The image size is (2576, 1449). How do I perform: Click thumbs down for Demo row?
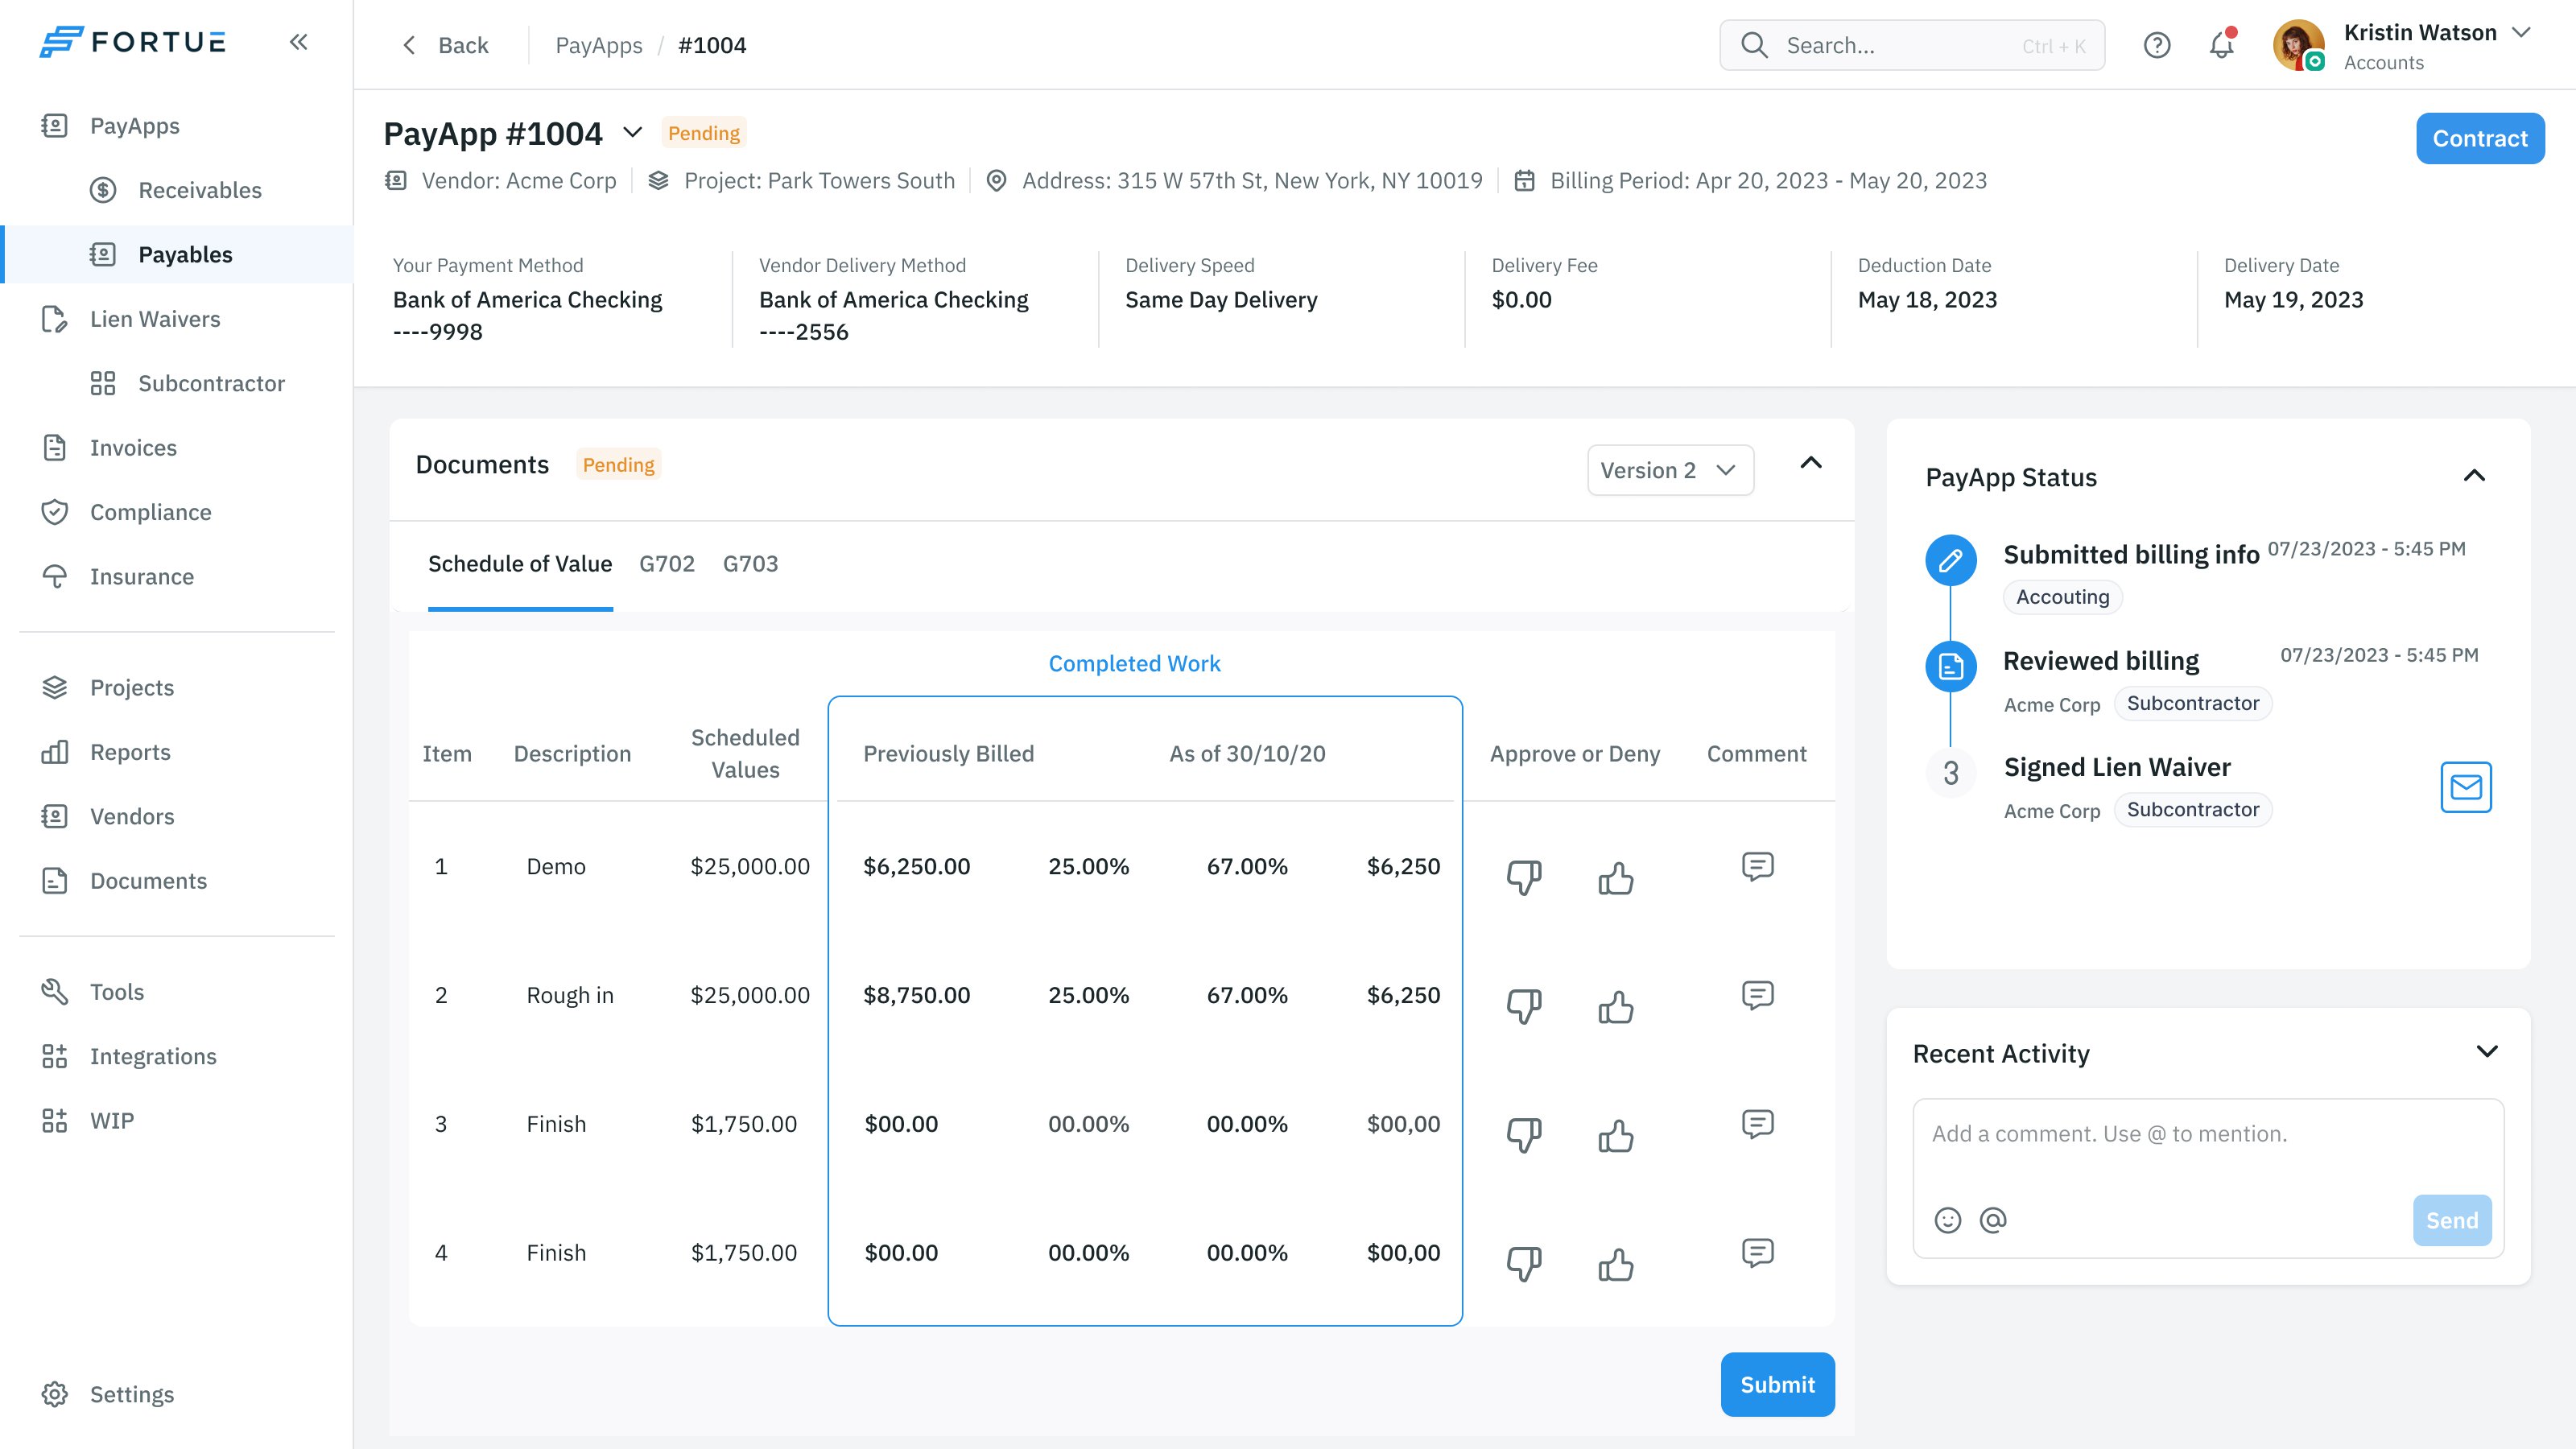1524,877
